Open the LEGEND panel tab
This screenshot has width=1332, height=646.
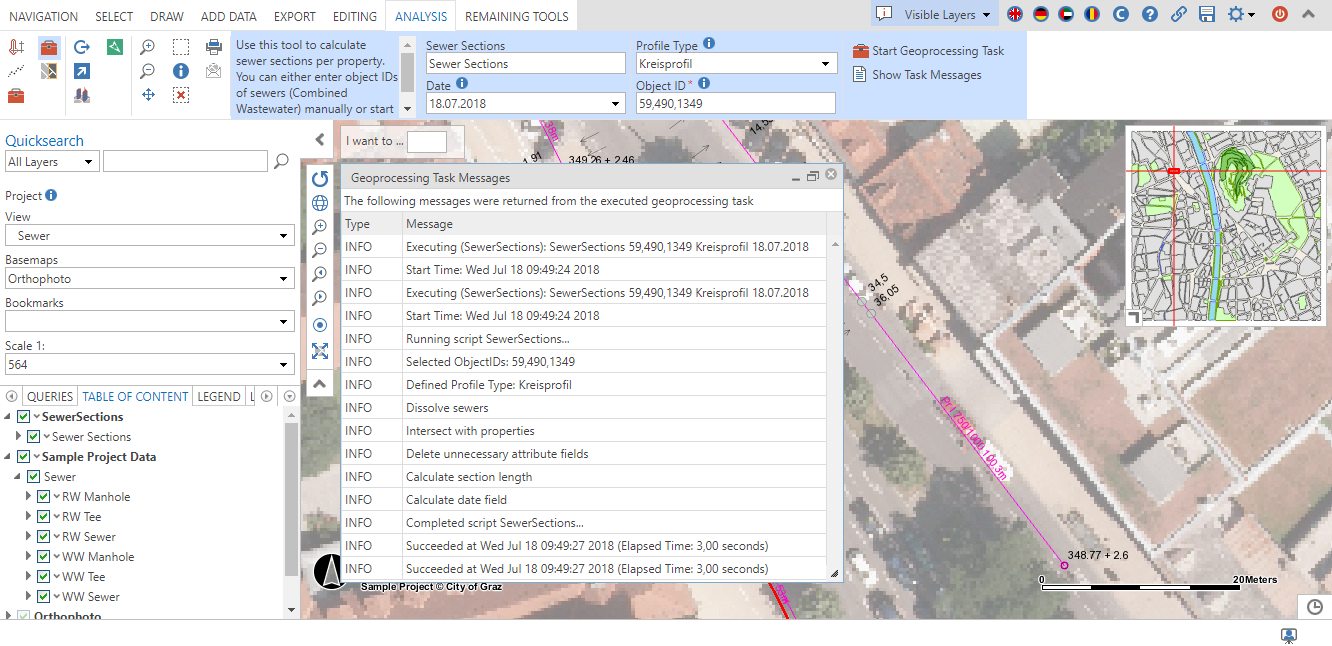click(219, 396)
